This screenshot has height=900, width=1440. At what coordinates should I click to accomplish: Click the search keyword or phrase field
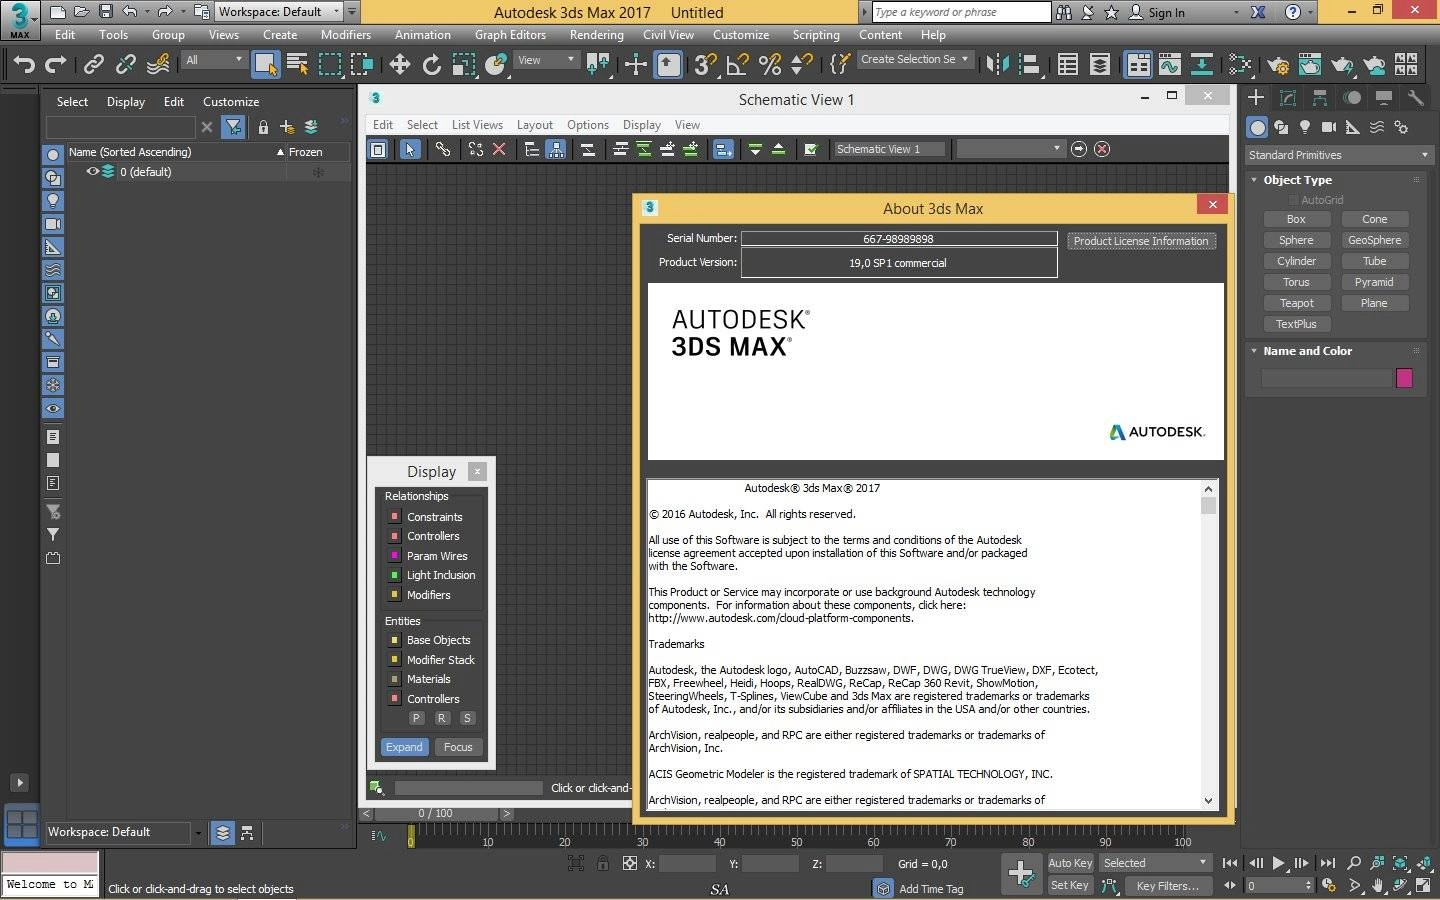[x=960, y=12]
